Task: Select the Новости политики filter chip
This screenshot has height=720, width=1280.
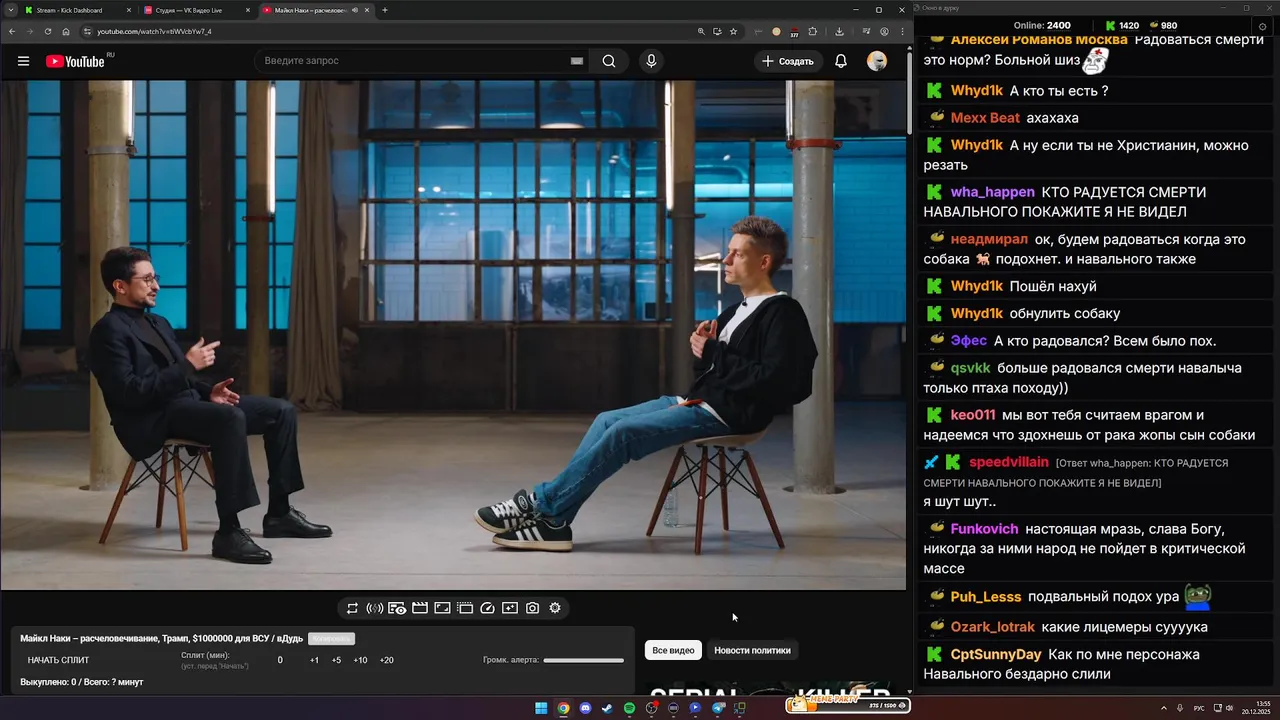Action: coord(752,651)
